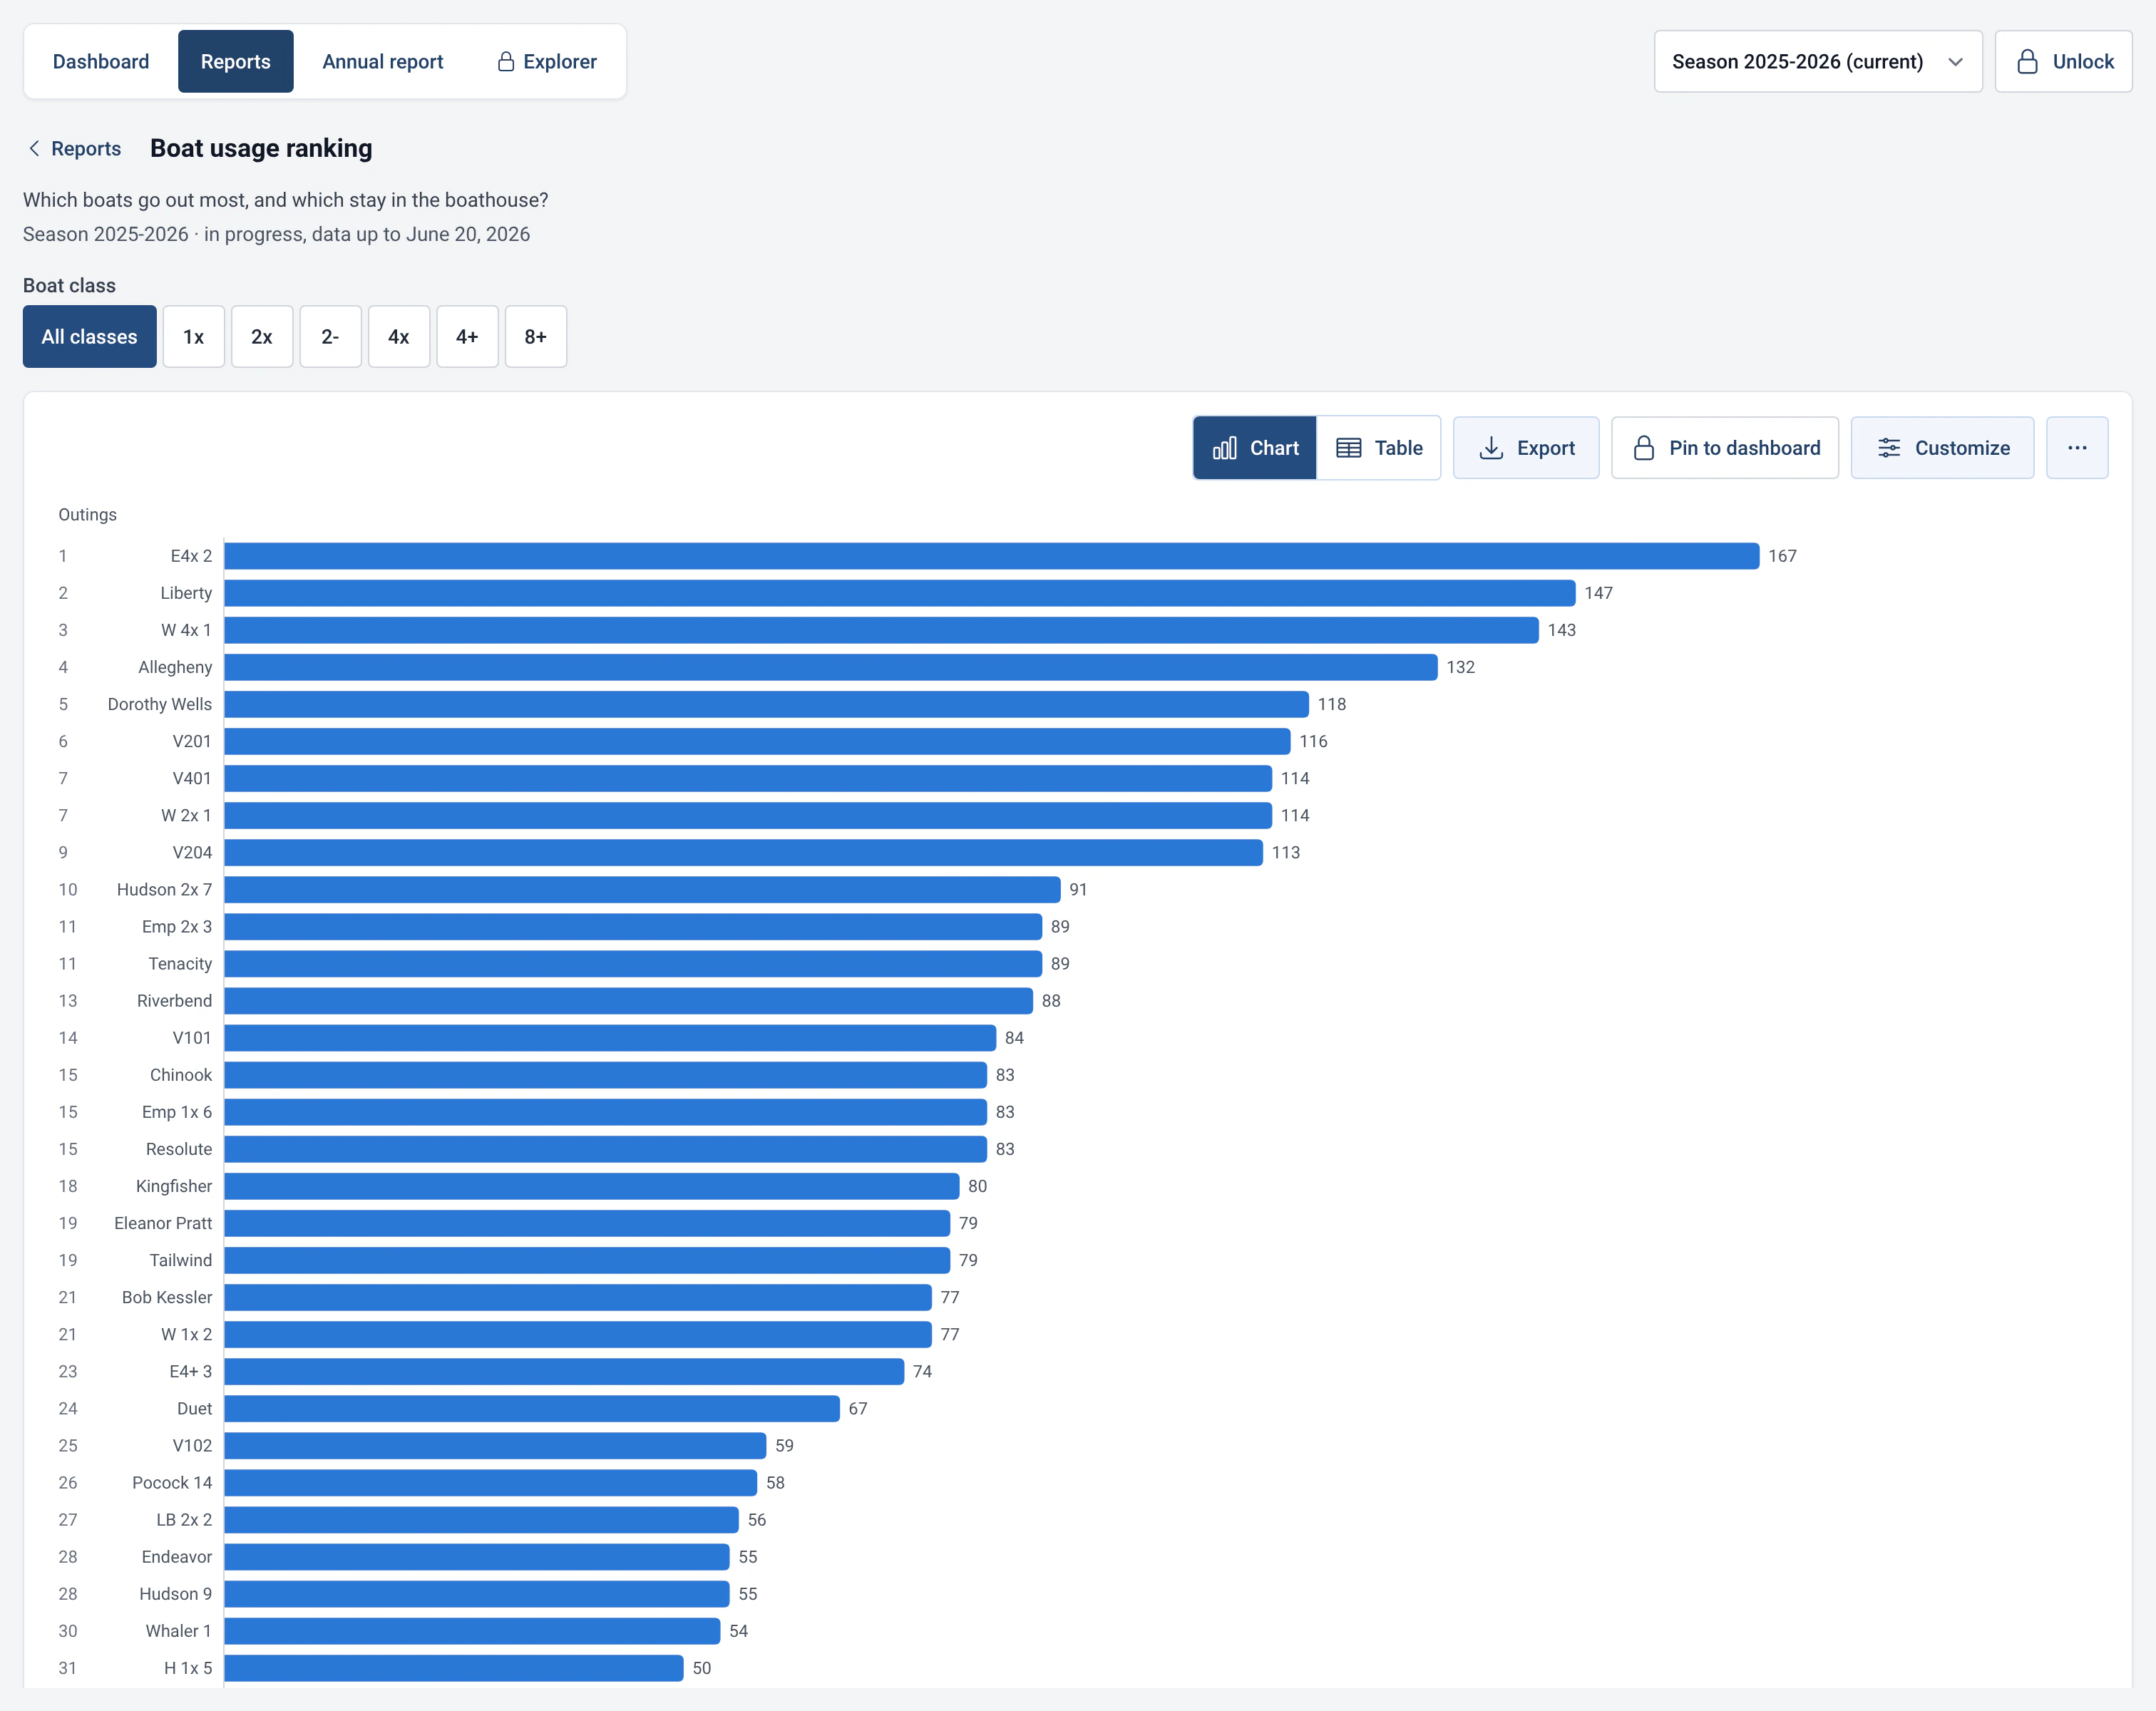Image resolution: width=2156 pixels, height=1711 pixels.
Task: Expand season selector chevron arrow
Action: click(1955, 62)
